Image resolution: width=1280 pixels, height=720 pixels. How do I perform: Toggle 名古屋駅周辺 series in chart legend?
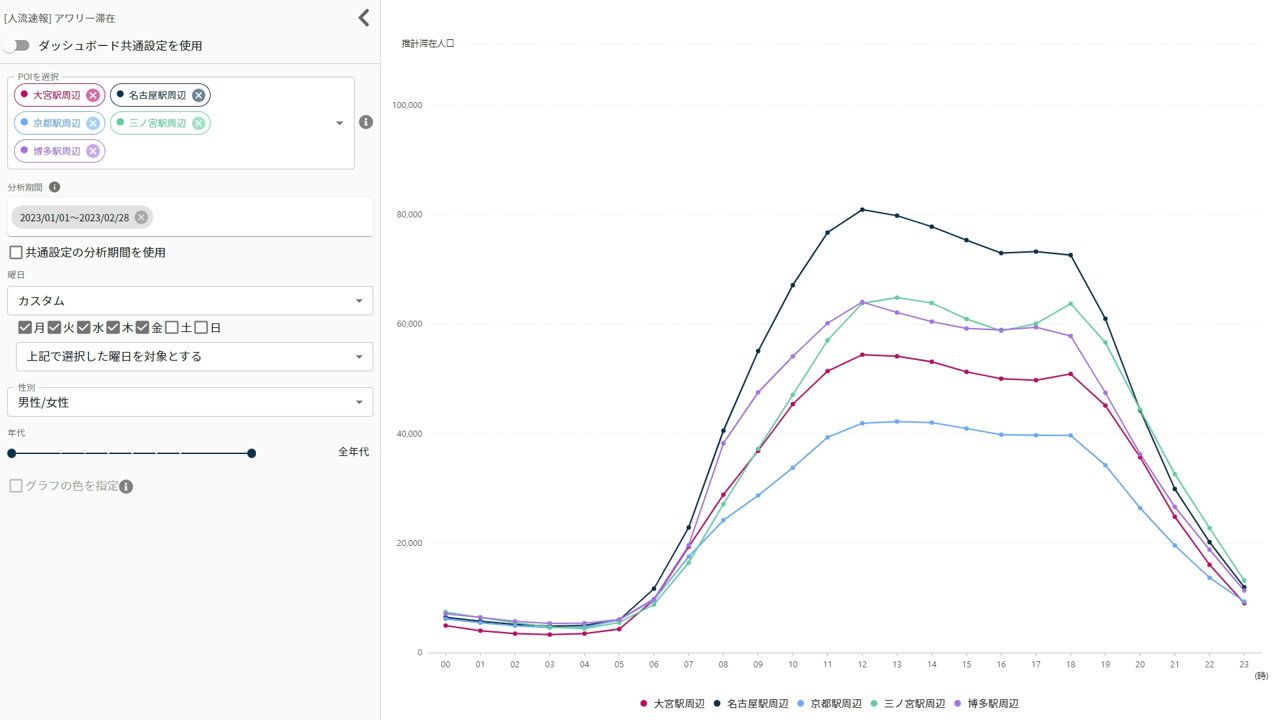750,704
